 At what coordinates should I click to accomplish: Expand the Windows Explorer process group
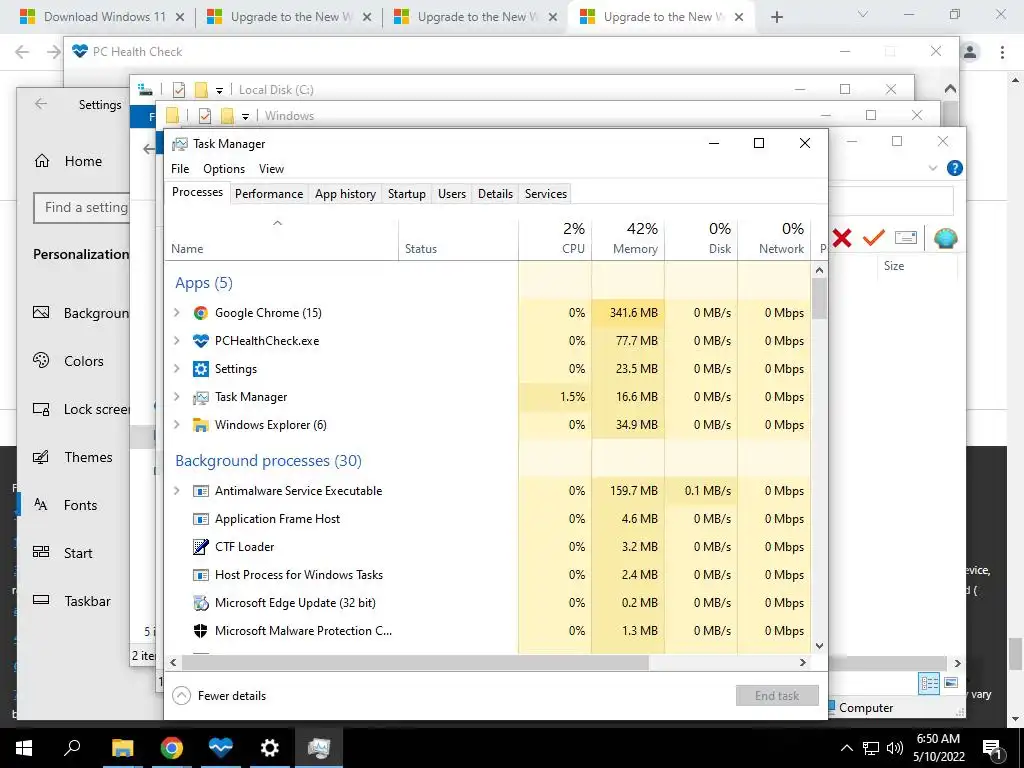(x=176, y=425)
